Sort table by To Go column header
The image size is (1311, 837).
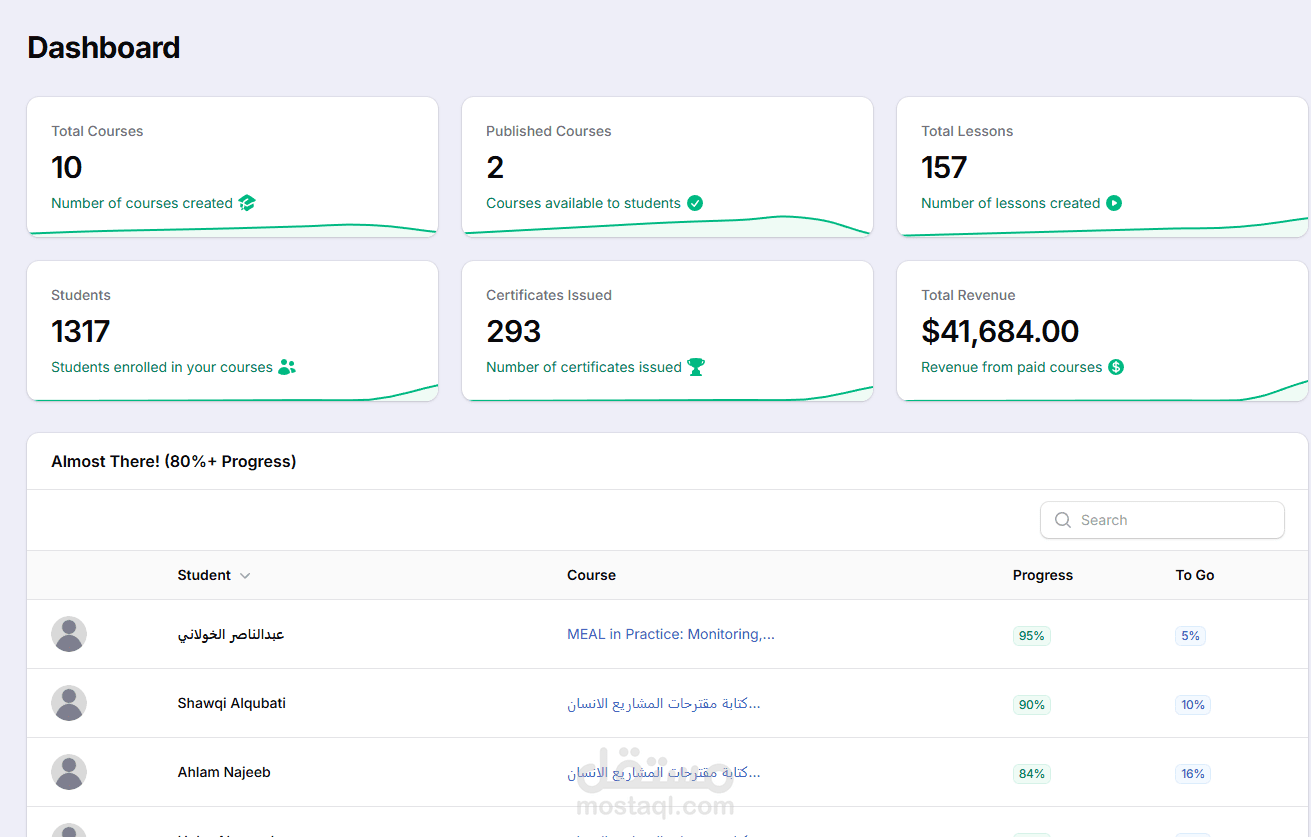pos(1195,575)
